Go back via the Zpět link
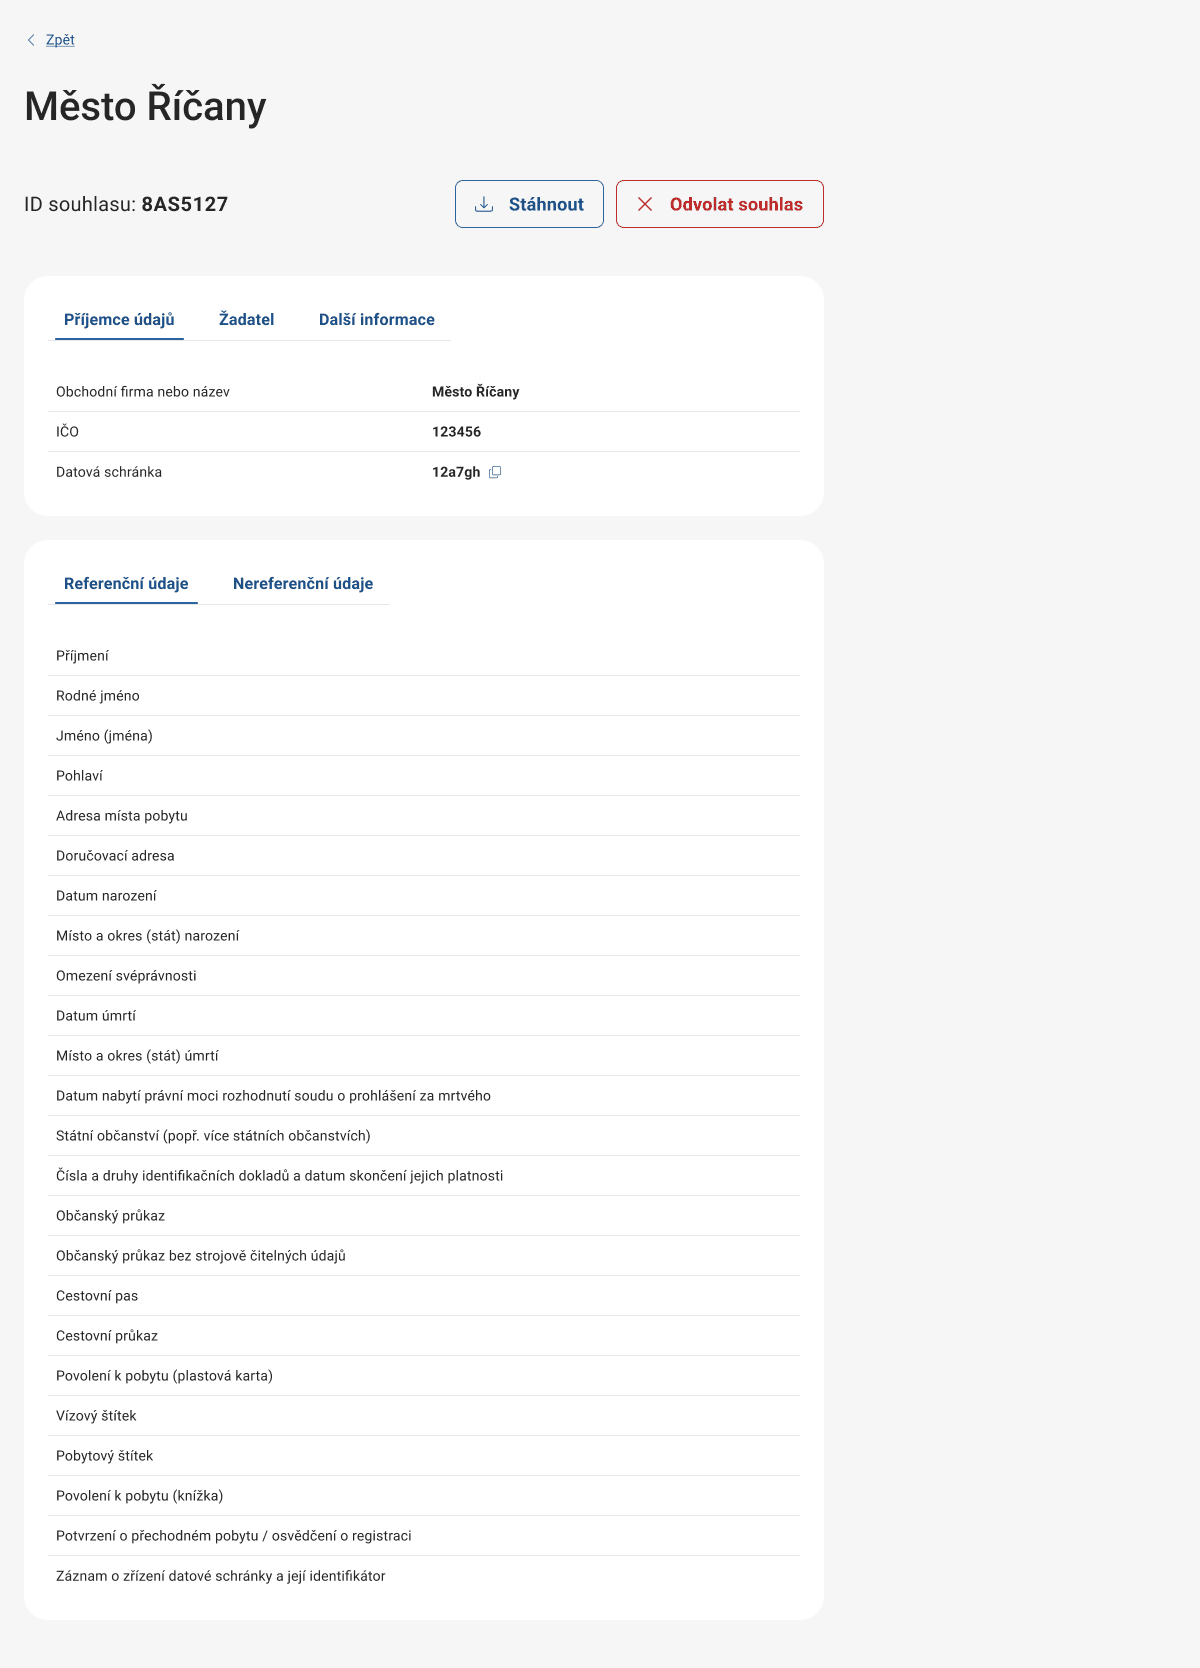Viewport: 1200px width, 1668px height. [x=60, y=40]
